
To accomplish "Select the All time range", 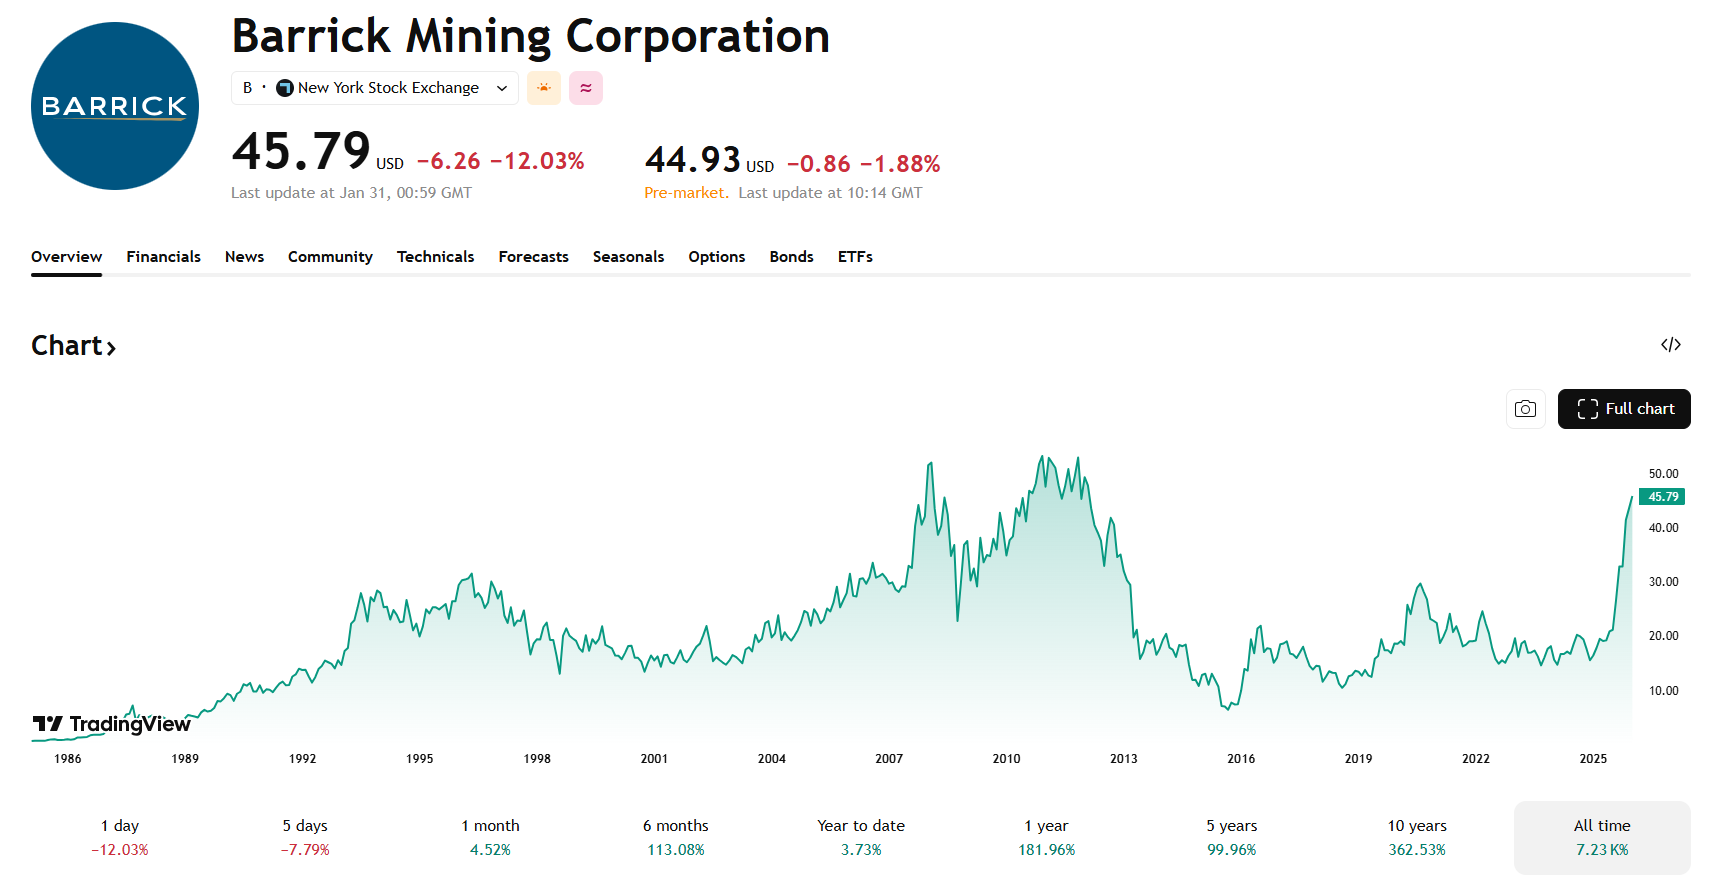I will (1602, 838).
